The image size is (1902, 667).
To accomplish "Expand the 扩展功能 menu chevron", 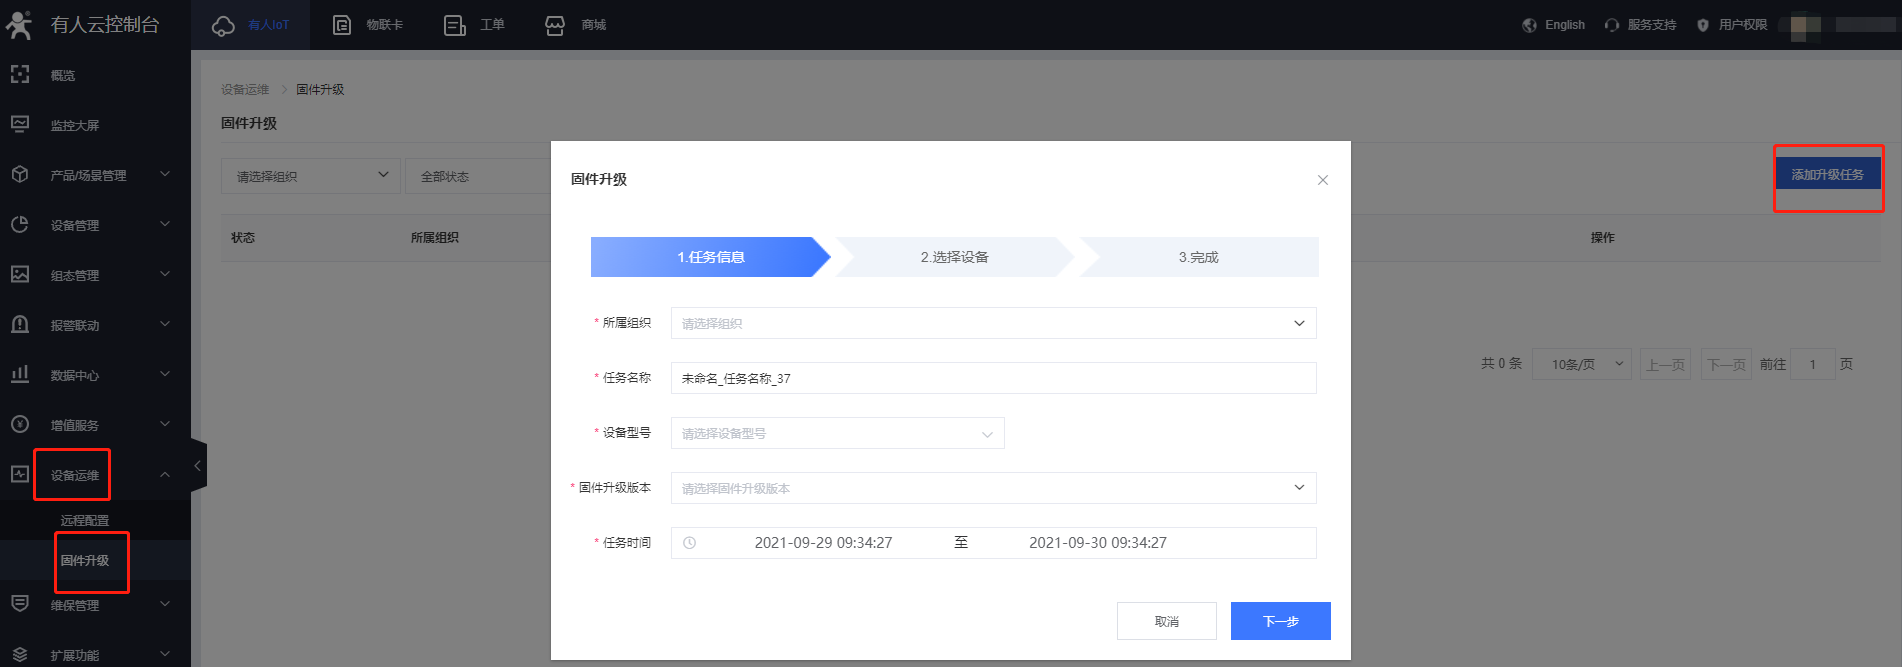I will (x=165, y=654).
